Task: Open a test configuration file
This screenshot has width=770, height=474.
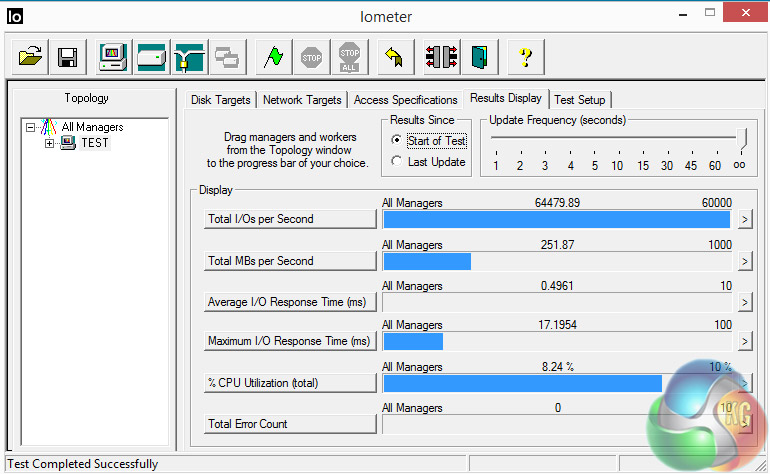Action: (29, 56)
